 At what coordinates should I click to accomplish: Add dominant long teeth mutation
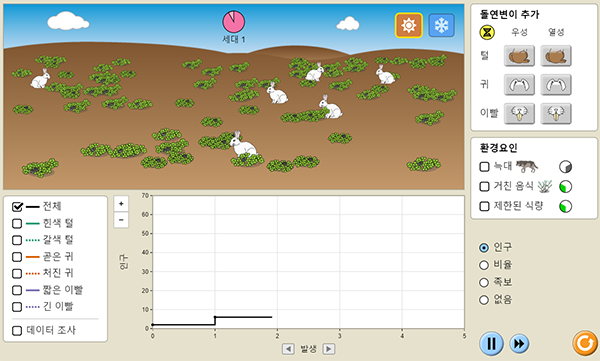point(519,114)
